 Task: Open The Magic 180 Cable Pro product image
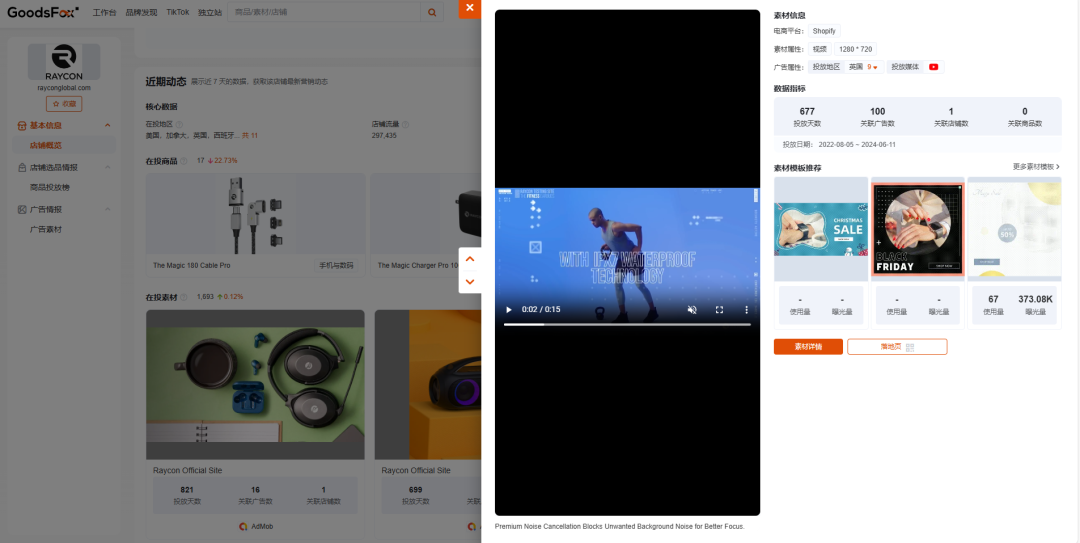256,214
